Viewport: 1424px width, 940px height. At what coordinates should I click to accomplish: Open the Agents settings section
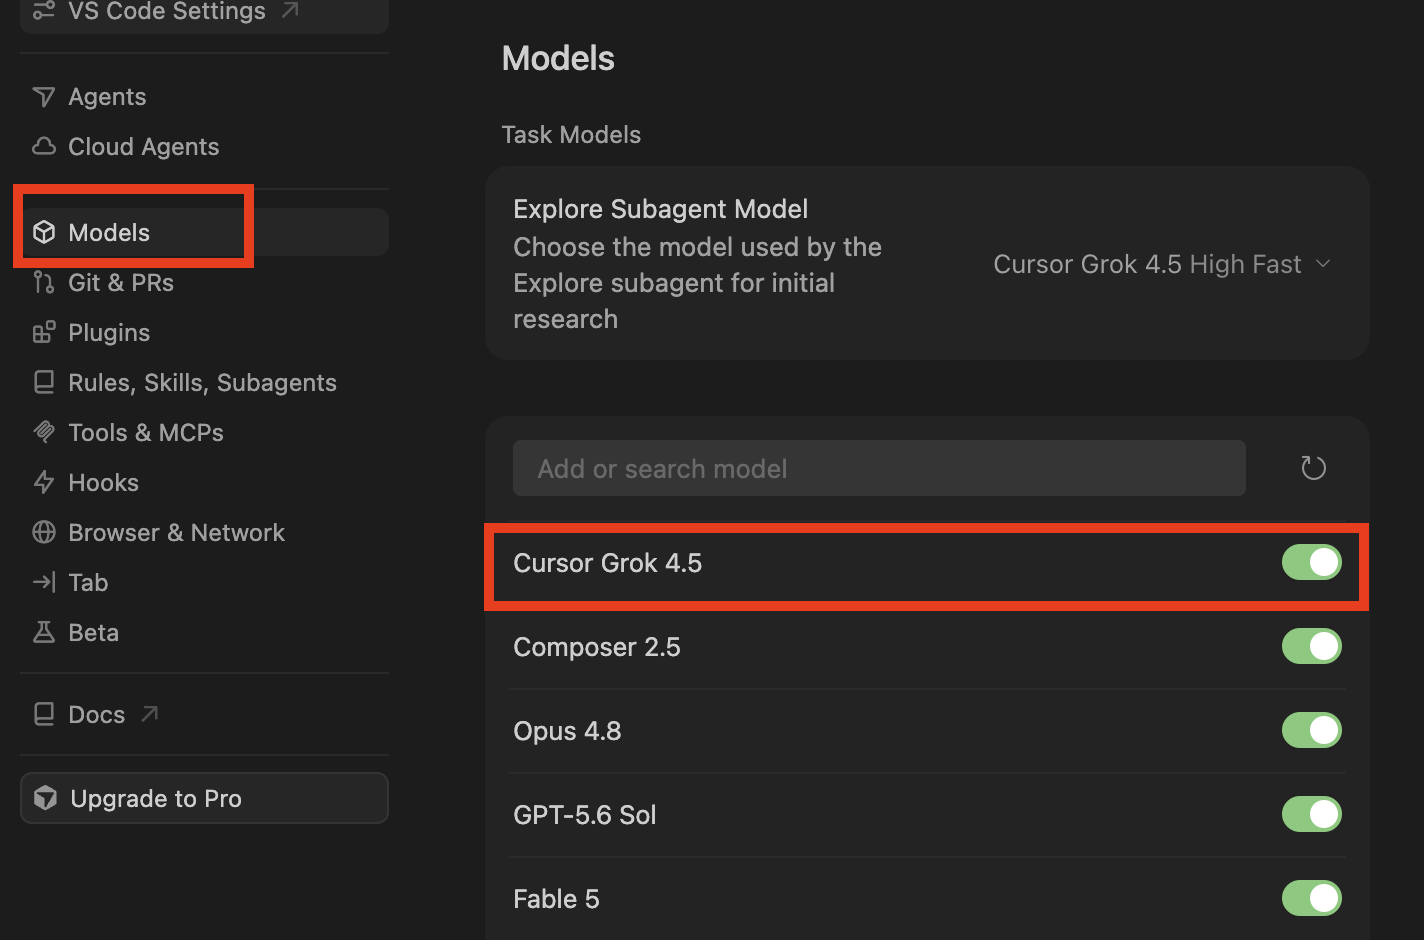tap(204, 97)
